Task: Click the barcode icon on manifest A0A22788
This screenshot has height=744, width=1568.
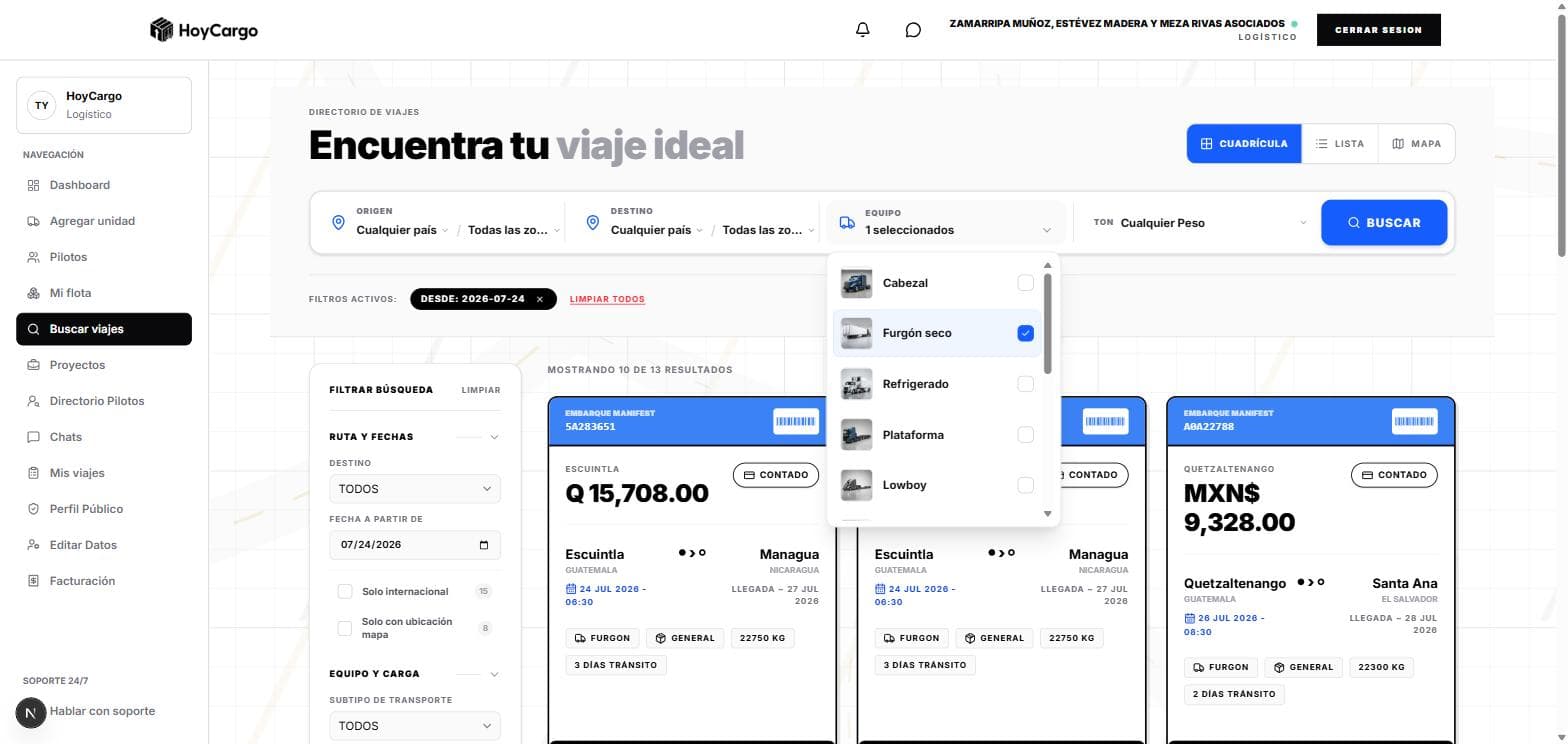Action: 1414,421
